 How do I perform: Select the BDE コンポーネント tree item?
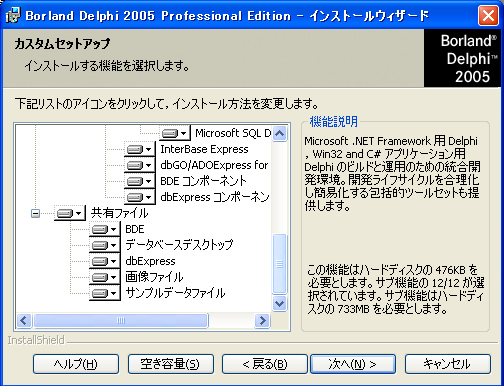pos(203,181)
